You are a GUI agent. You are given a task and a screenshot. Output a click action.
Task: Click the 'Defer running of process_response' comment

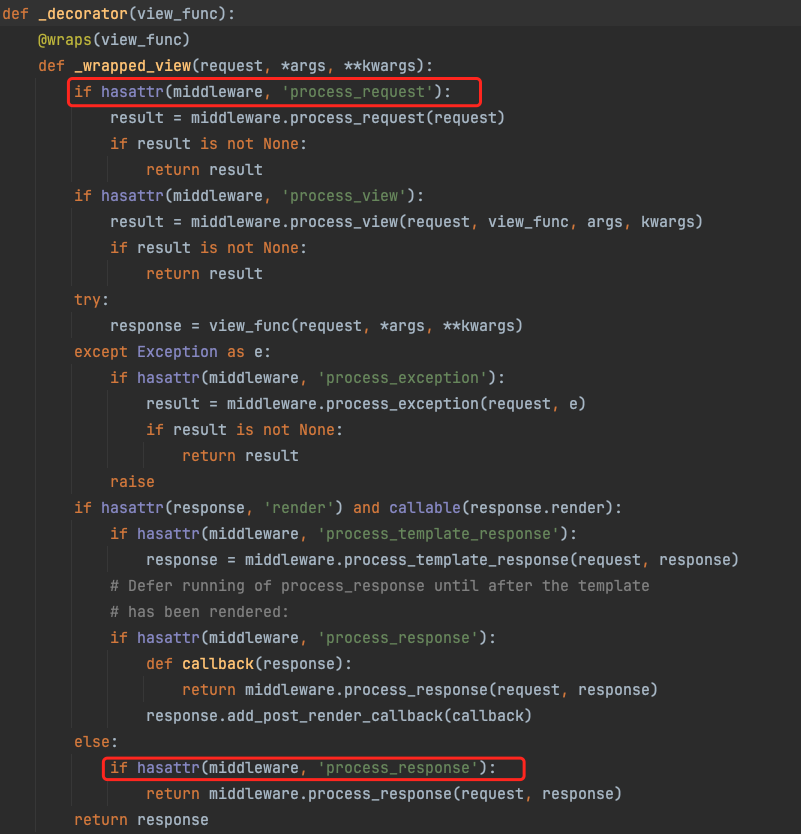379,586
